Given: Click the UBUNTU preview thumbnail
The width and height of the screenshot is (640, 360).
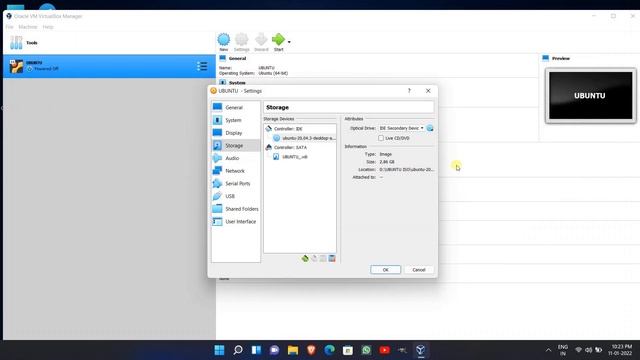Looking at the screenshot, I should [590, 96].
